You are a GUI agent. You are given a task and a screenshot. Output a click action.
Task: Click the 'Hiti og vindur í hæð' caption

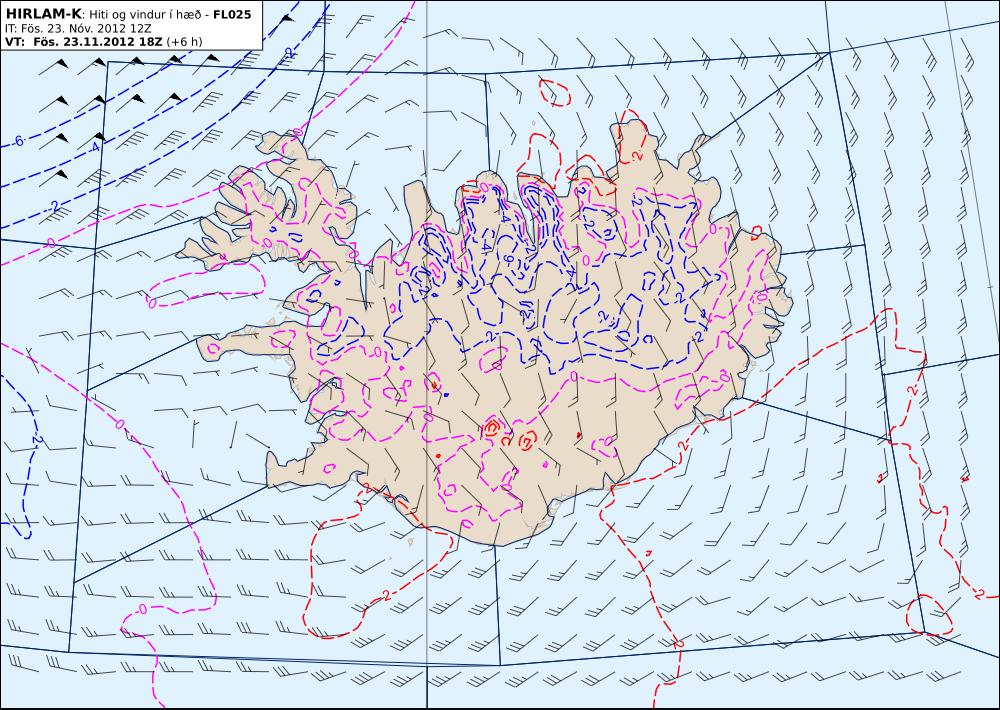[x=145, y=15]
